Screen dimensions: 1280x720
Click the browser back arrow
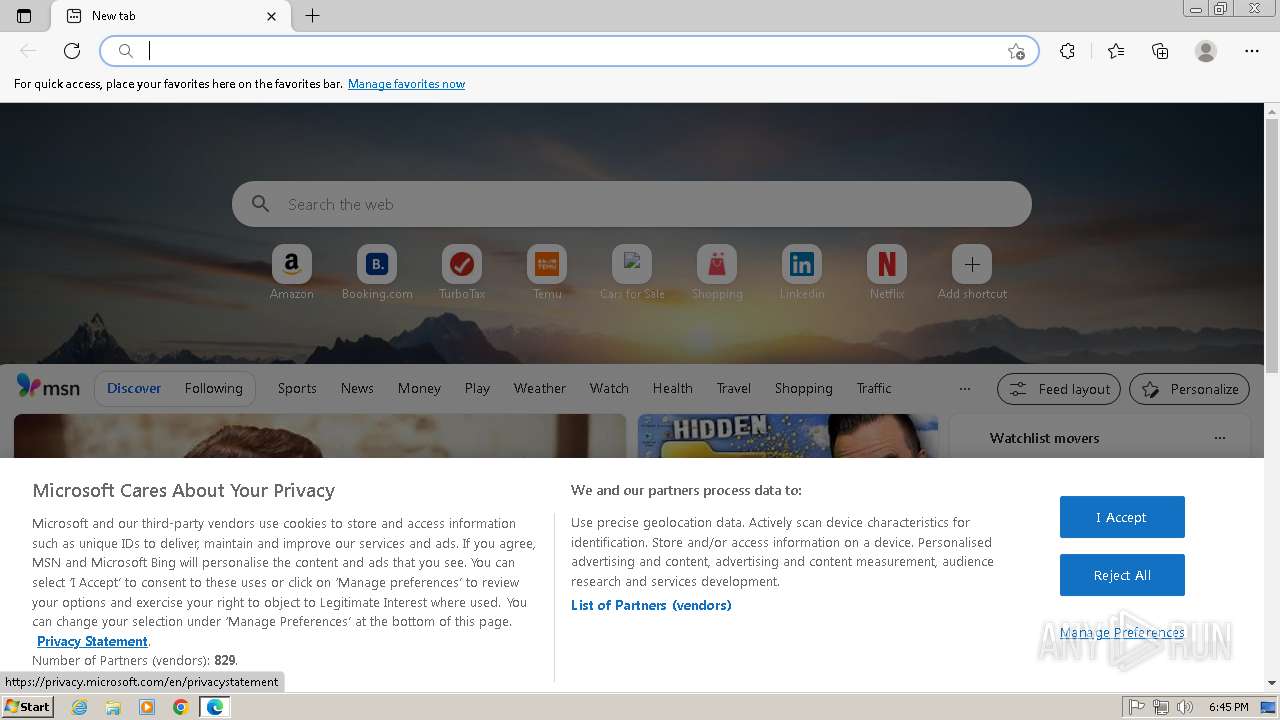[28, 51]
